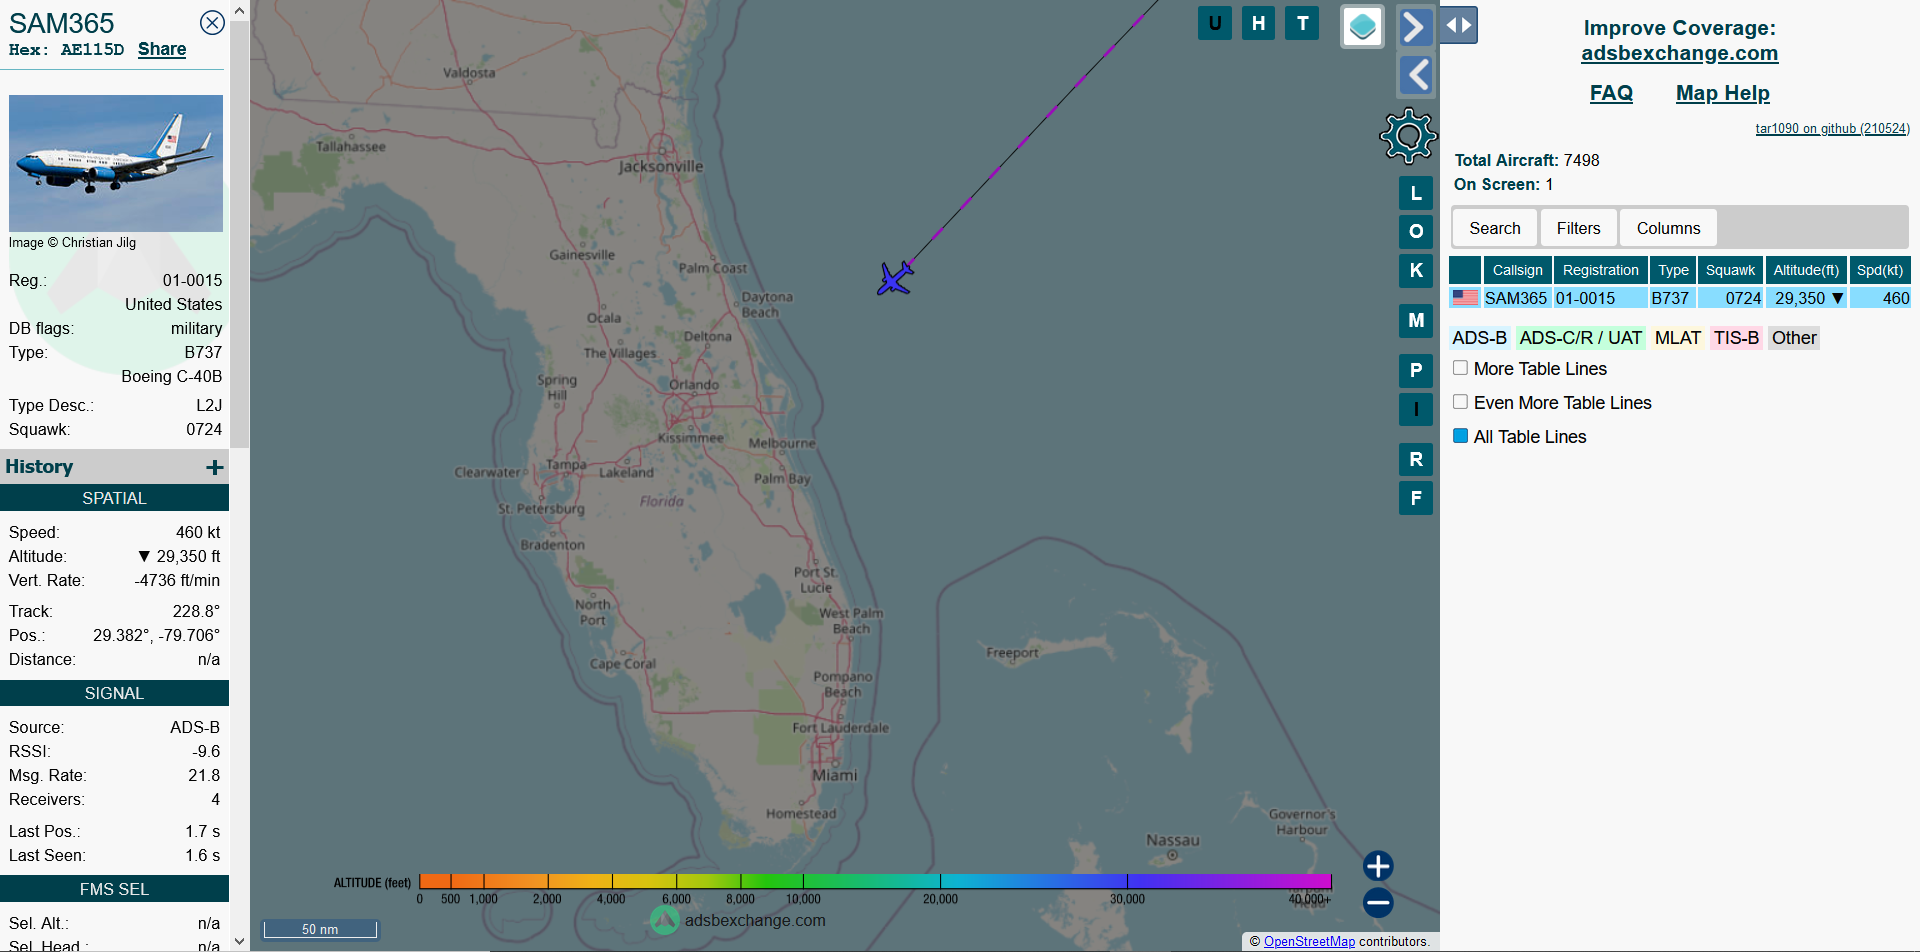1920x952 pixels.
Task: Open the adsbexchange.com coverage link
Action: click(x=1679, y=53)
